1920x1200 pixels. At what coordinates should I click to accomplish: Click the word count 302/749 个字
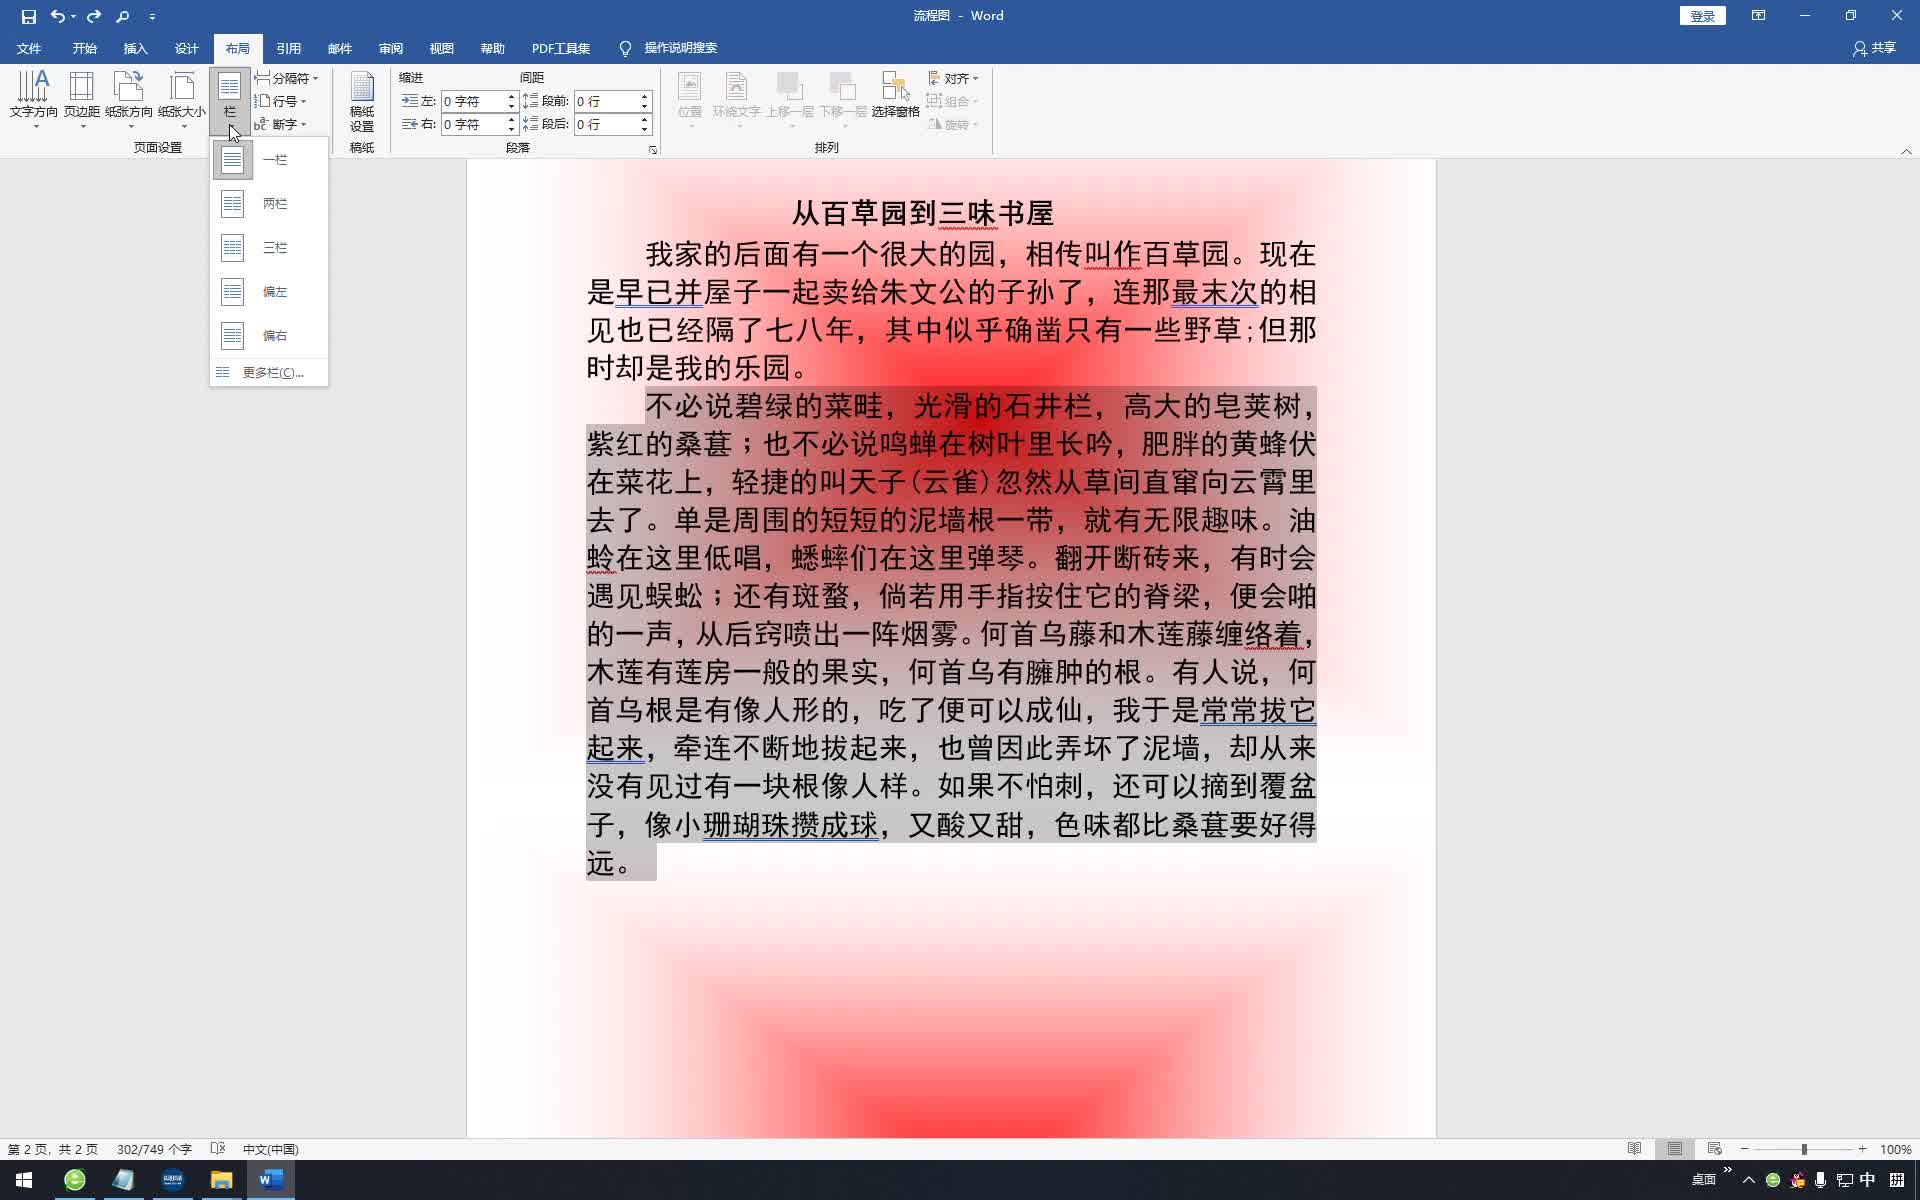(x=154, y=1149)
